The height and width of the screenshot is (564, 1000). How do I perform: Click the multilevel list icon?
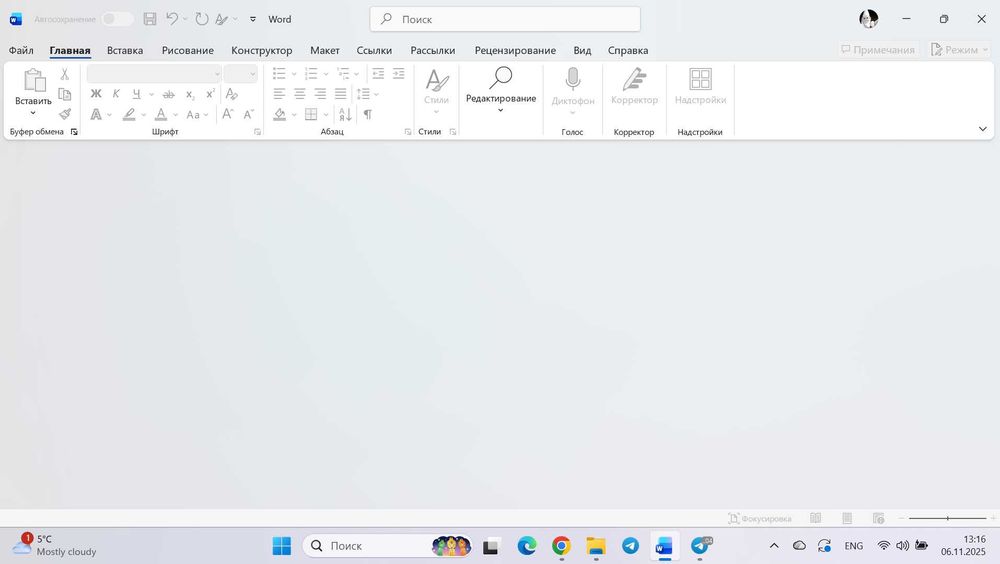[x=343, y=73]
